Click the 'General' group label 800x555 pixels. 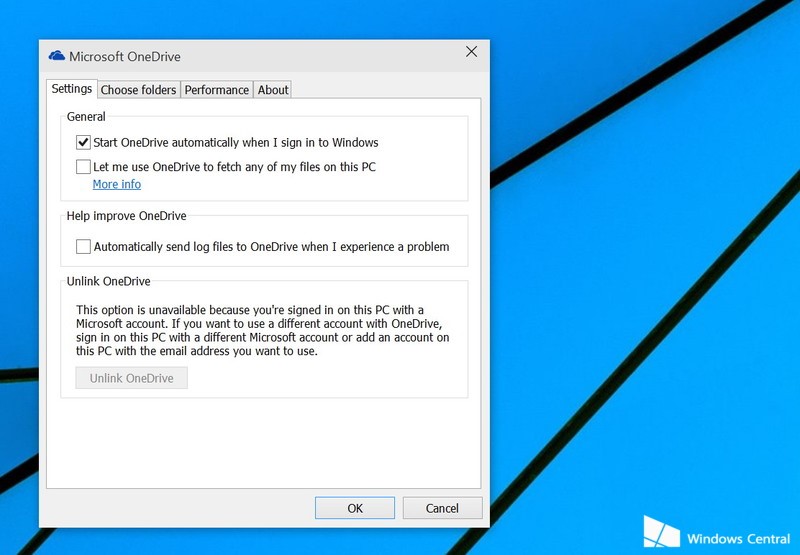pyautogui.click(x=86, y=116)
